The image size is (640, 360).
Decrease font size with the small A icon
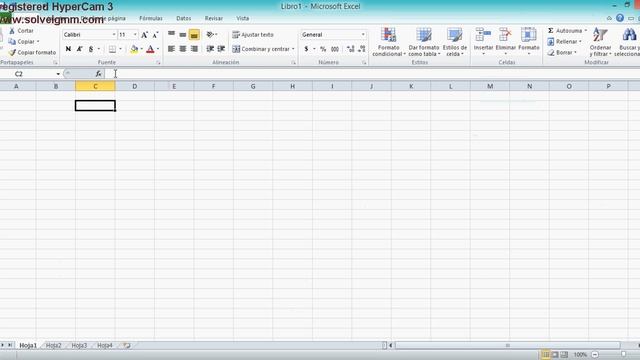click(155, 35)
